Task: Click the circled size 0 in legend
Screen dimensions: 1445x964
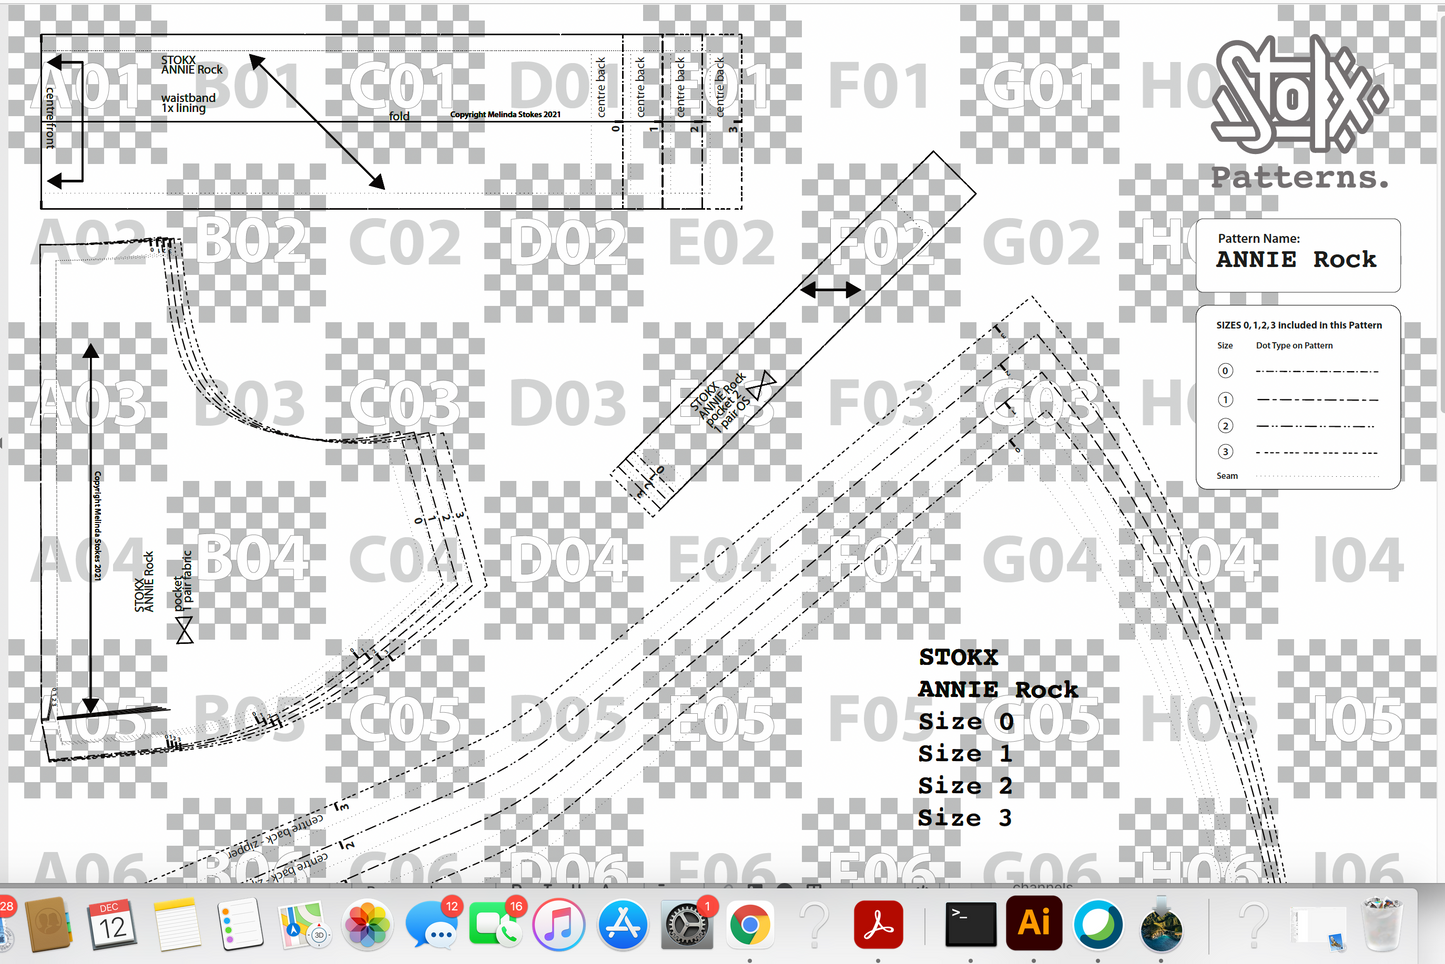Action: pyautogui.click(x=1225, y=371)
